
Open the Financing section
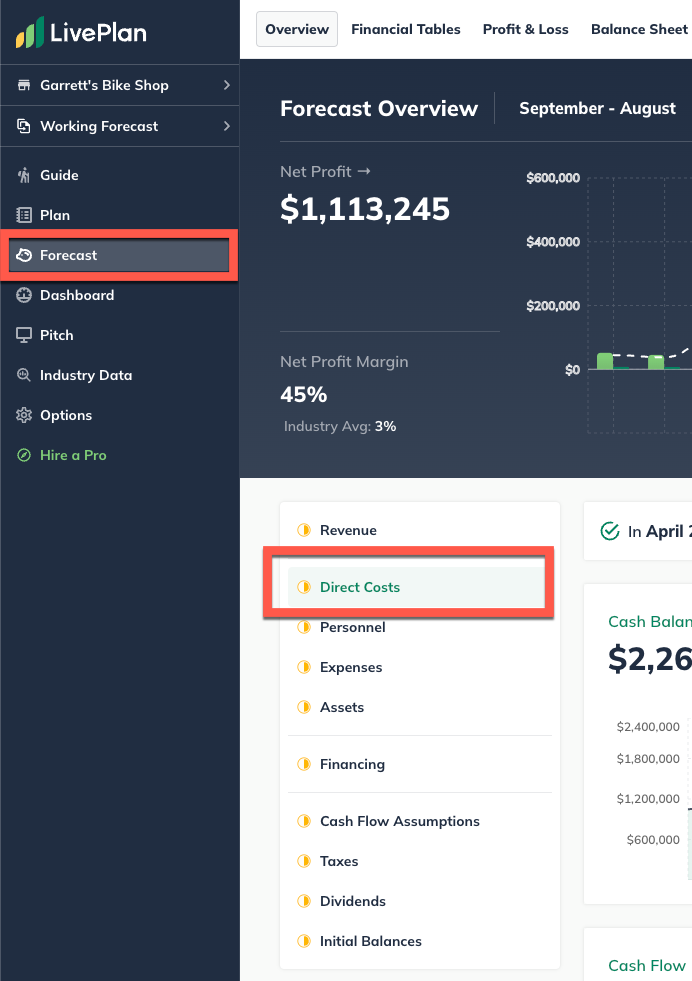point(420,764)
